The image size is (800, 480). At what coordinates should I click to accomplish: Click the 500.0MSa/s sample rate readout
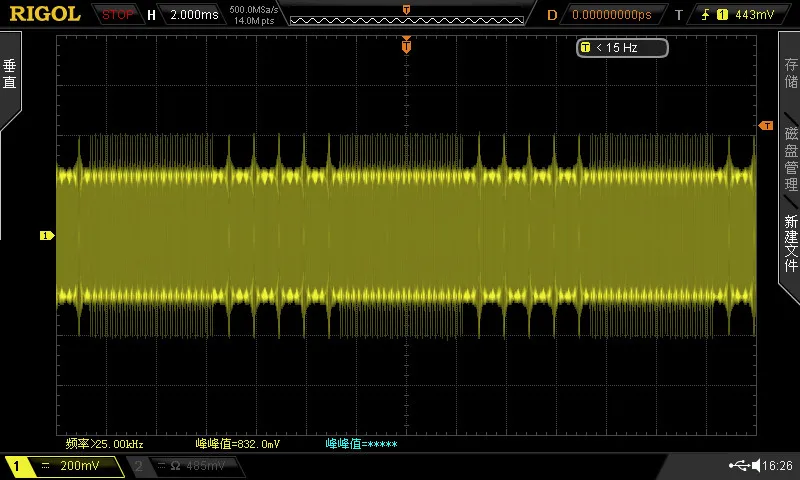(x=254, y=9)
